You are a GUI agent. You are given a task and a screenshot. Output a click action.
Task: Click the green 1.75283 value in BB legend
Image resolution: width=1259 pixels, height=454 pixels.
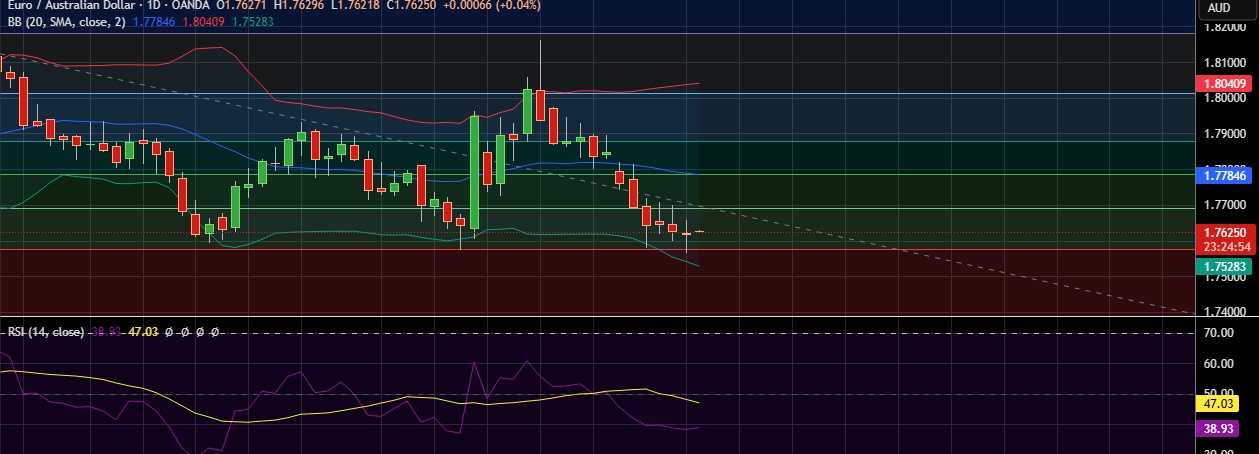[x=252, y=22]
